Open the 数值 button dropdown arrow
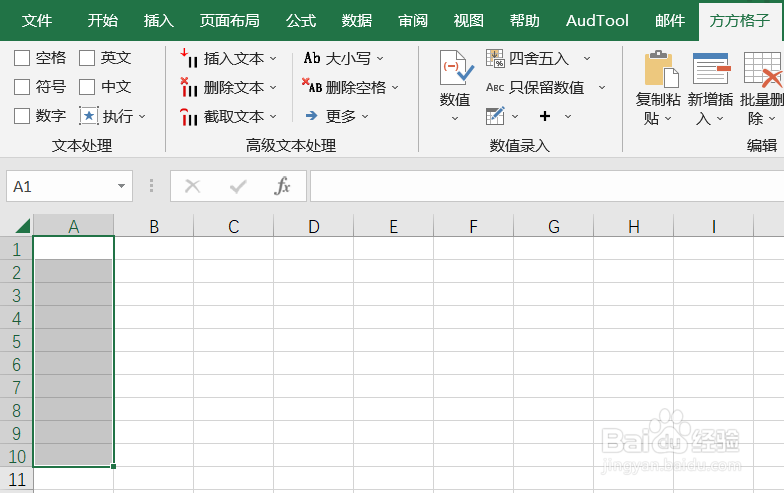This screenshot has height=493, width=784. click(x=455, y=118)
